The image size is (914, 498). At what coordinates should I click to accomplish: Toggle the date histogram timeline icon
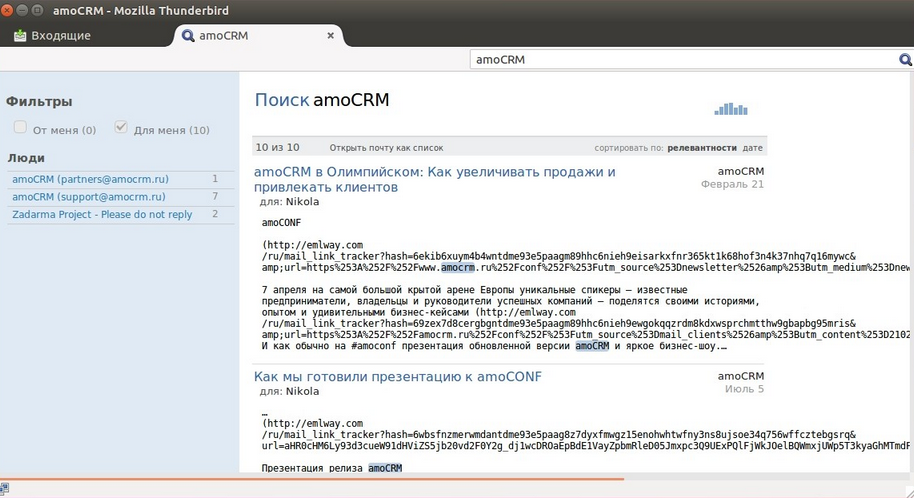(x=731, y=109)
